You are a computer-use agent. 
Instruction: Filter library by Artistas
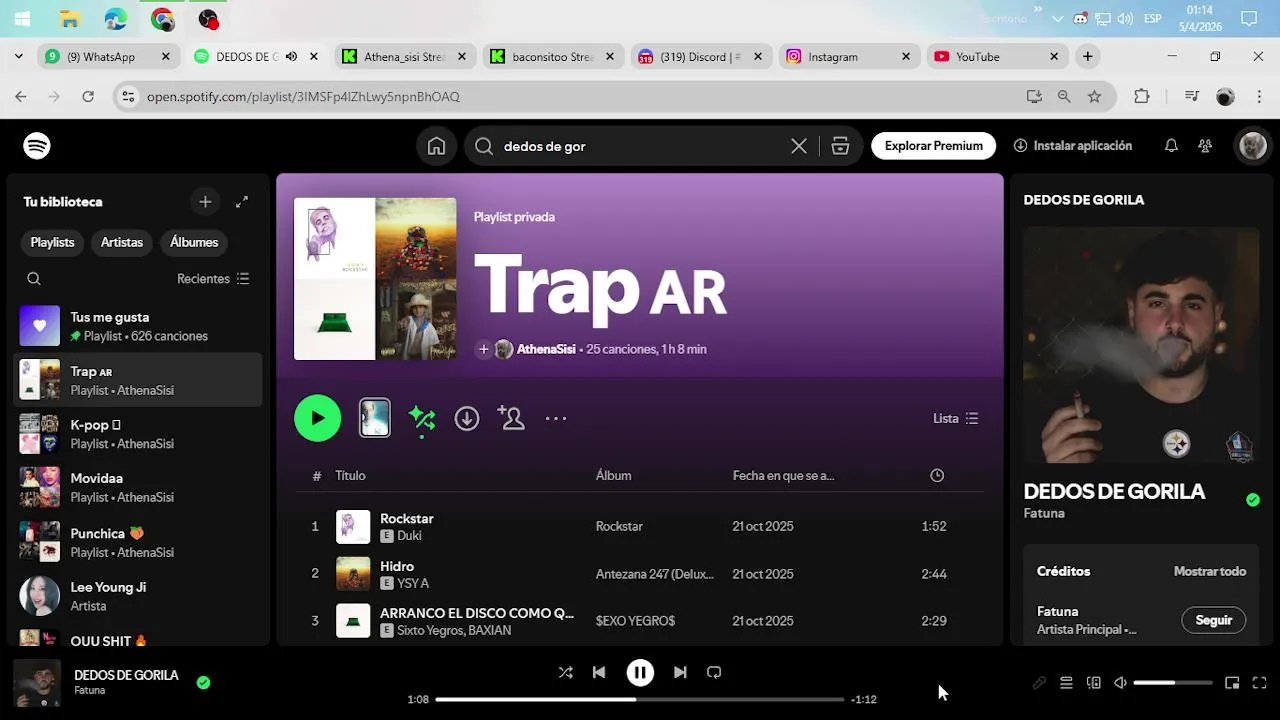[122, 242]
